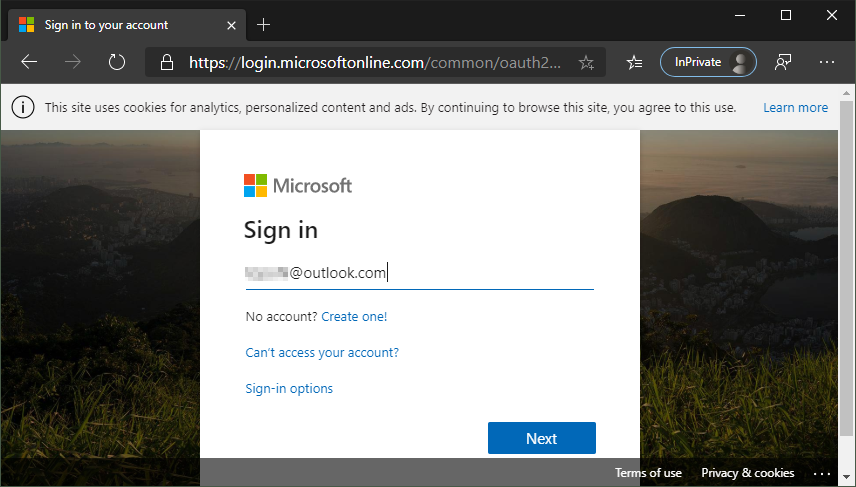Image resolution: width=856 pixels, height=487 pixels.
Task: Click the Microsoft logo
Action: (298, 186)
